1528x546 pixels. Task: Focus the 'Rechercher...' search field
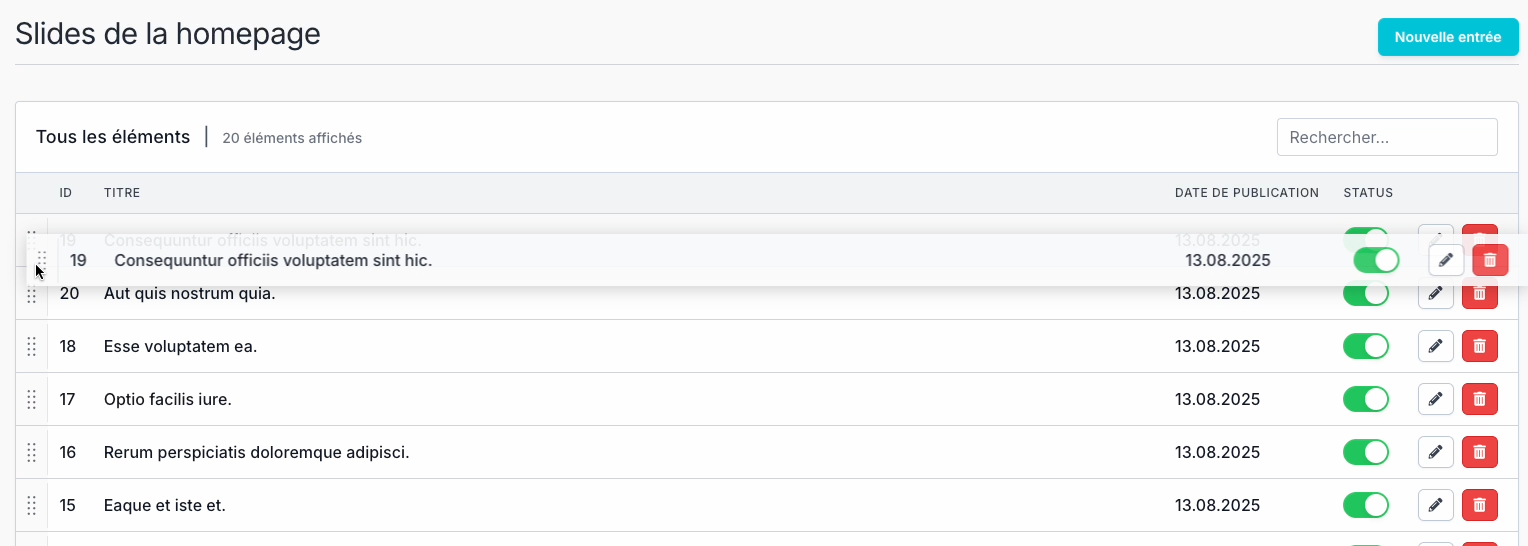pos(1386,137)
